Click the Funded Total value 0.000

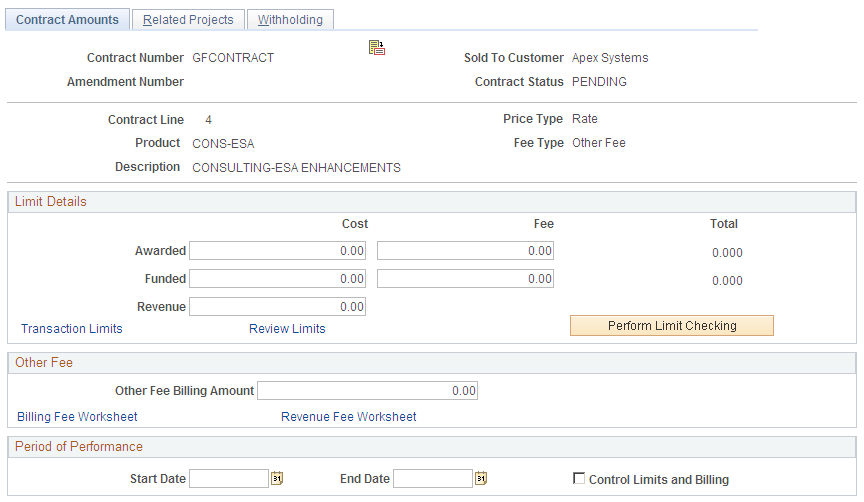point(727,281)
